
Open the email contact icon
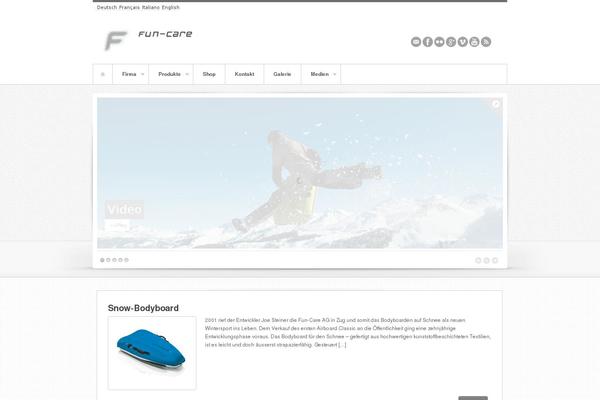tap(416, 42)
